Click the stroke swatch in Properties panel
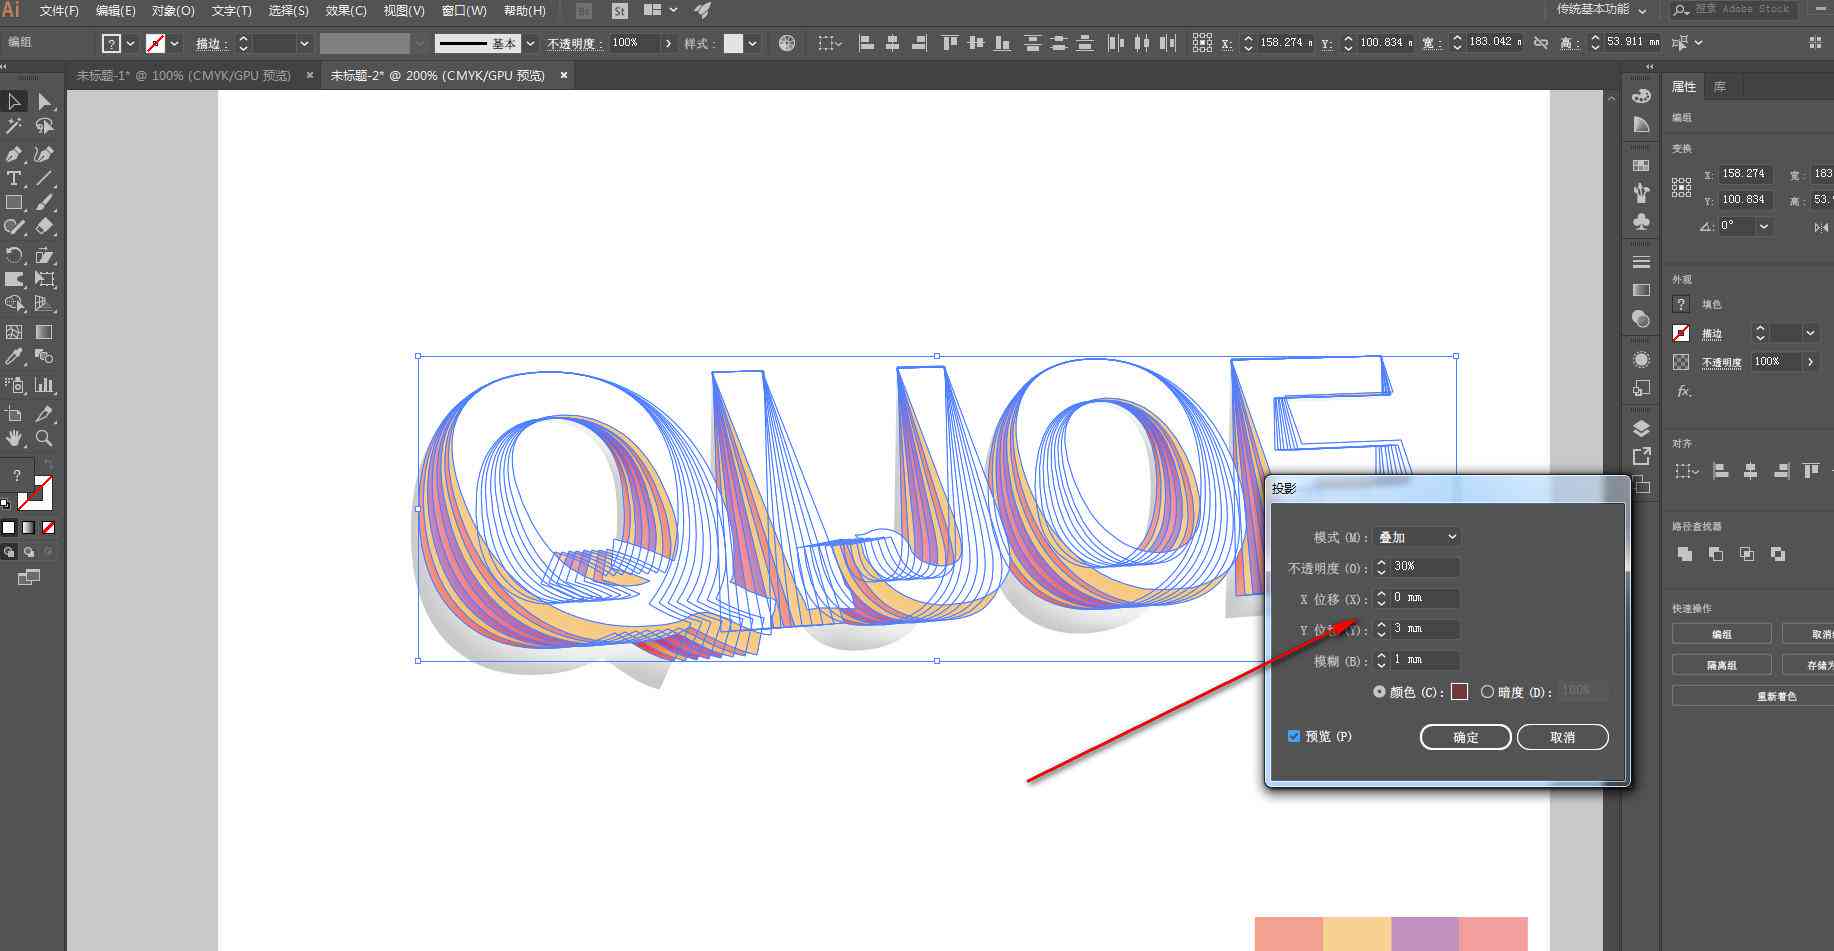This screenshot has width=1834, height=951. (x=1681, y=333)
